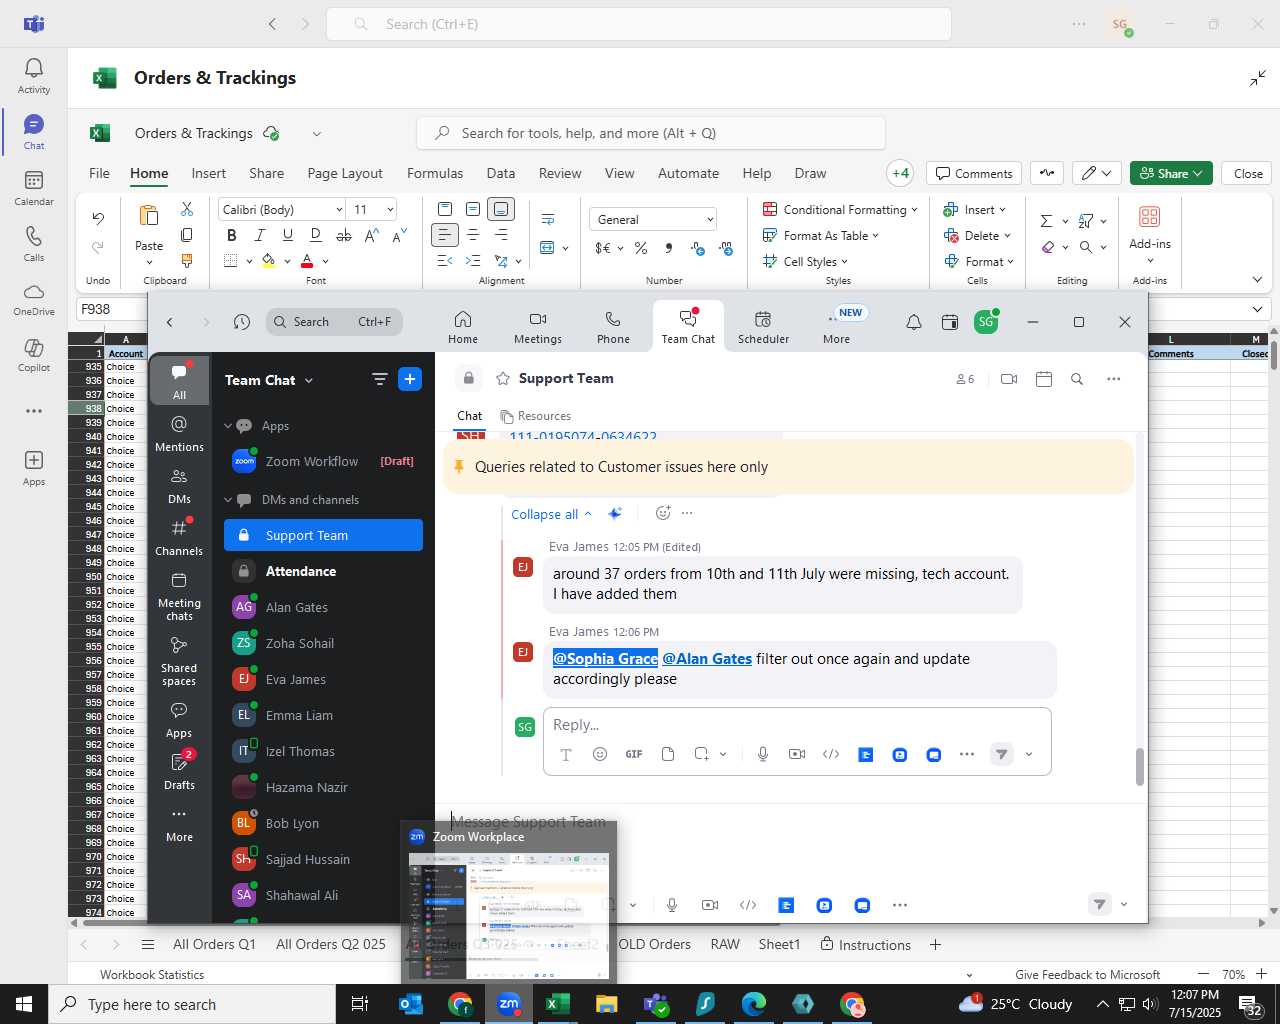Collapse the Apps section in Zoom chat list

click(228, 426)
